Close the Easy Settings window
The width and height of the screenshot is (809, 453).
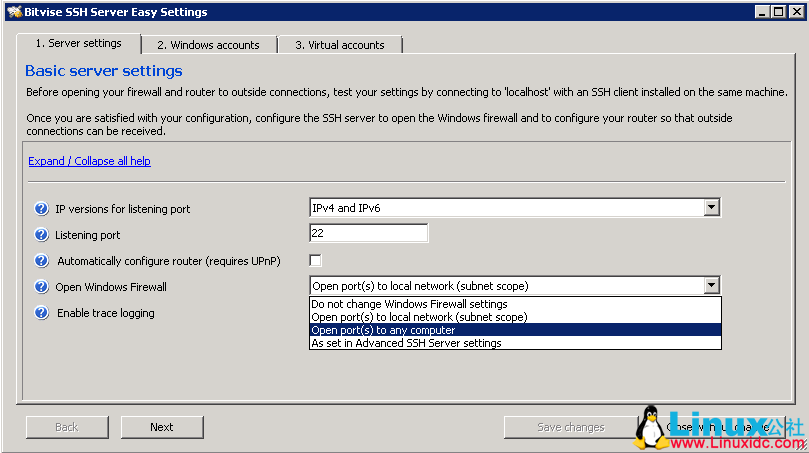click(796, 11)
